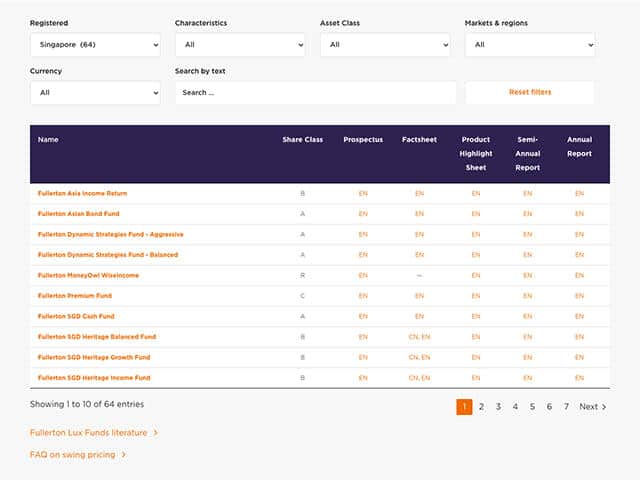Image resolution: width=640 pixels, height=480 pixels.
Task: Open CN, EN Factsheet for SGD Heritage Balanced Fund
Action: tap(419, 337)
